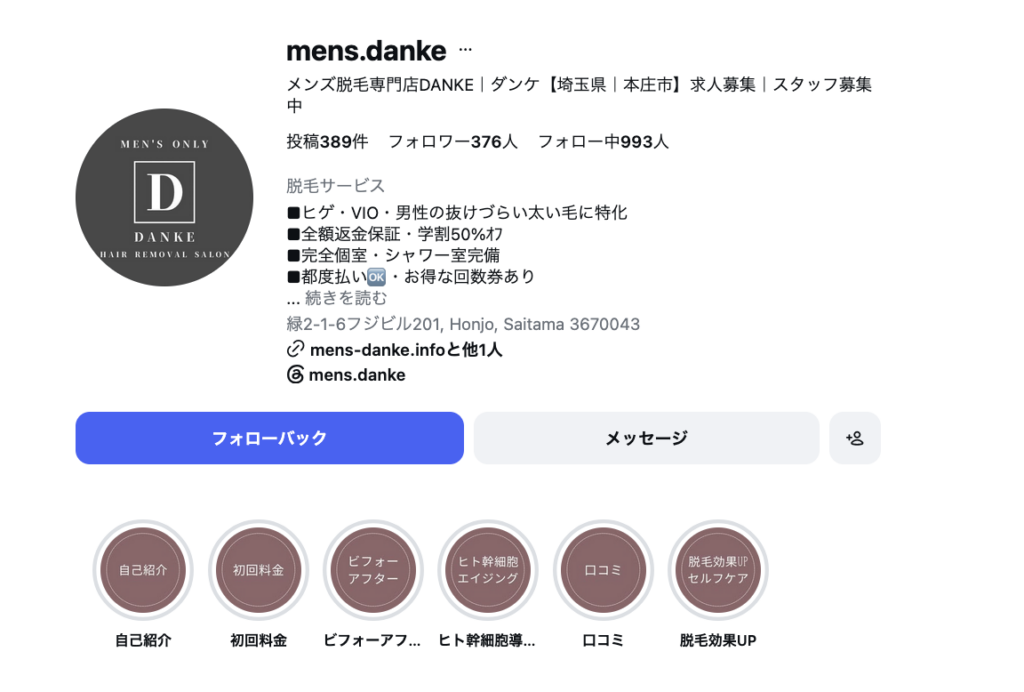Open the three-dot options menu beside mens.danke
This screenshot has width=1024, height=692.
pyautogui.click(x=465, y=50)
